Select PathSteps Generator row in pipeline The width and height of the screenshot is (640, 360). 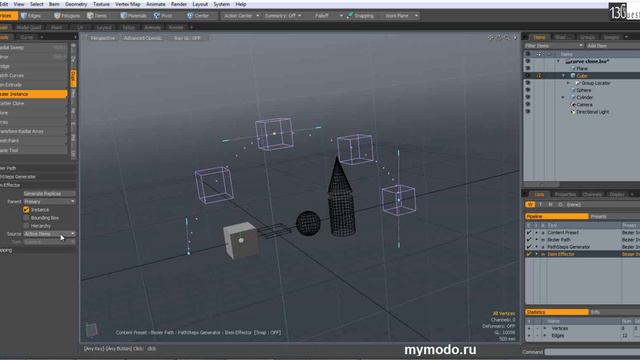tap(582, 247)
